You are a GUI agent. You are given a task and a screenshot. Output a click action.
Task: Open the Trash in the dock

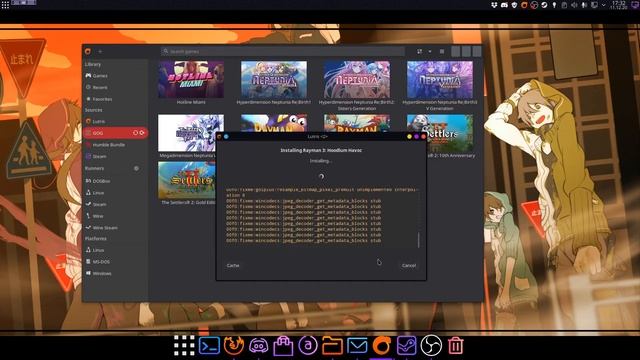[456, 346]
